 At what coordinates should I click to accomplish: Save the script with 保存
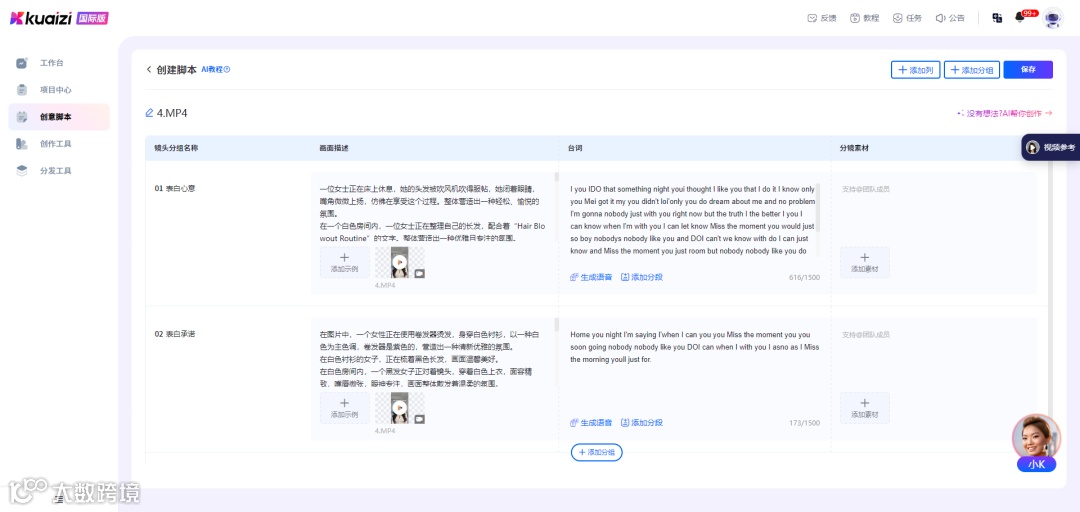(1028, 70)
